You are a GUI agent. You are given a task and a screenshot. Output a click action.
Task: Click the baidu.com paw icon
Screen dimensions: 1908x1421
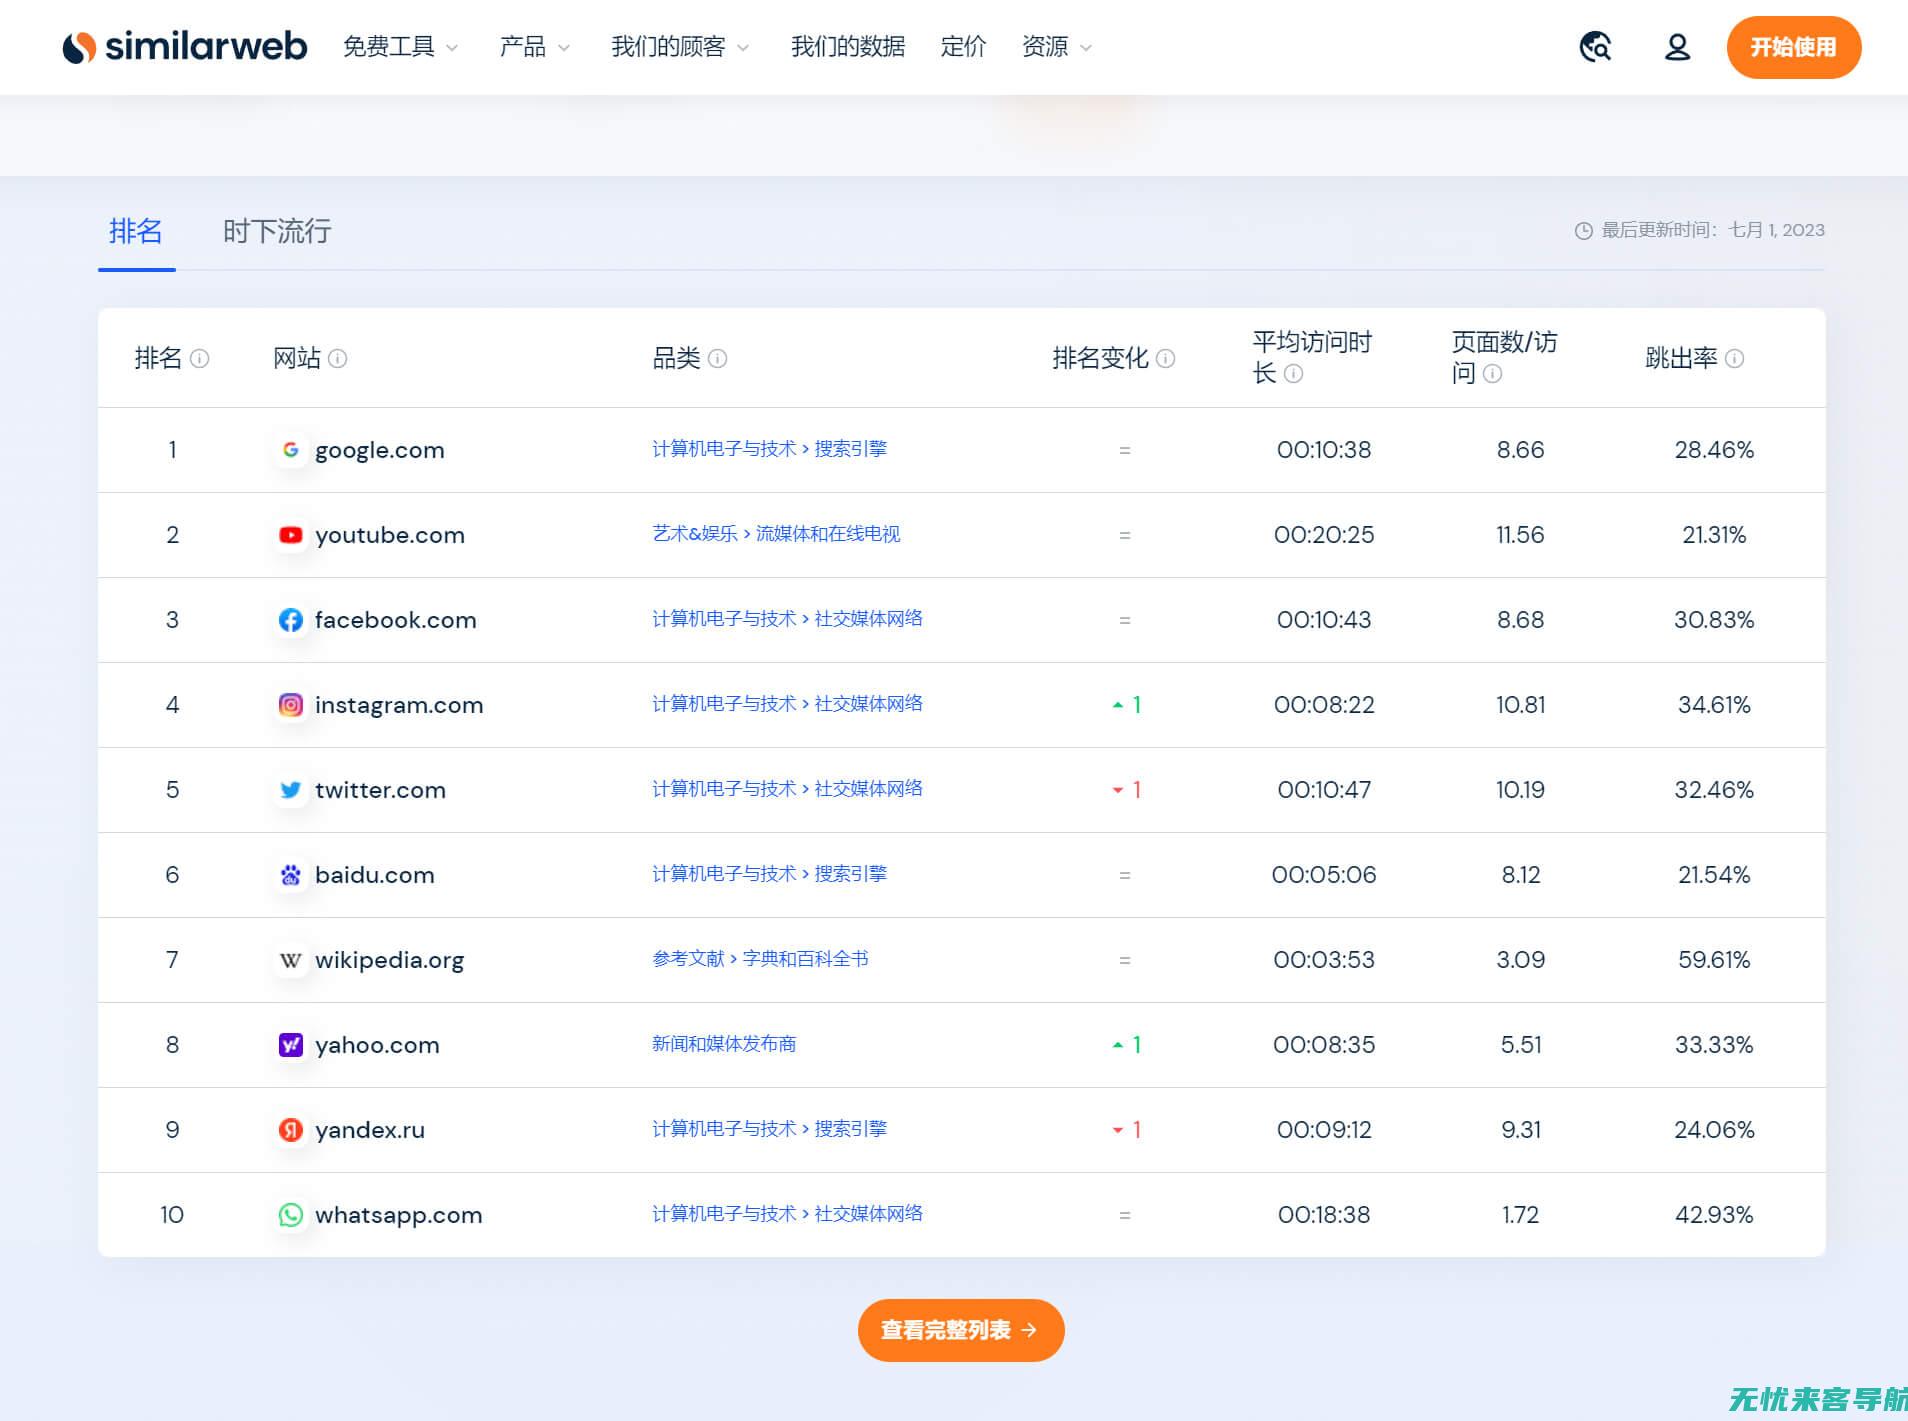[291, 875]
